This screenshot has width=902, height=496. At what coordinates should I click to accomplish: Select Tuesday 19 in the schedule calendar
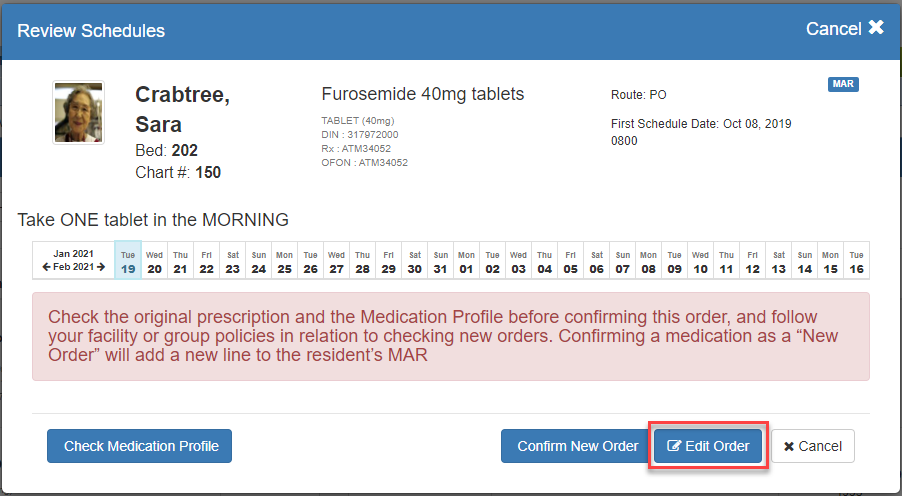click(x=128, y=261)
